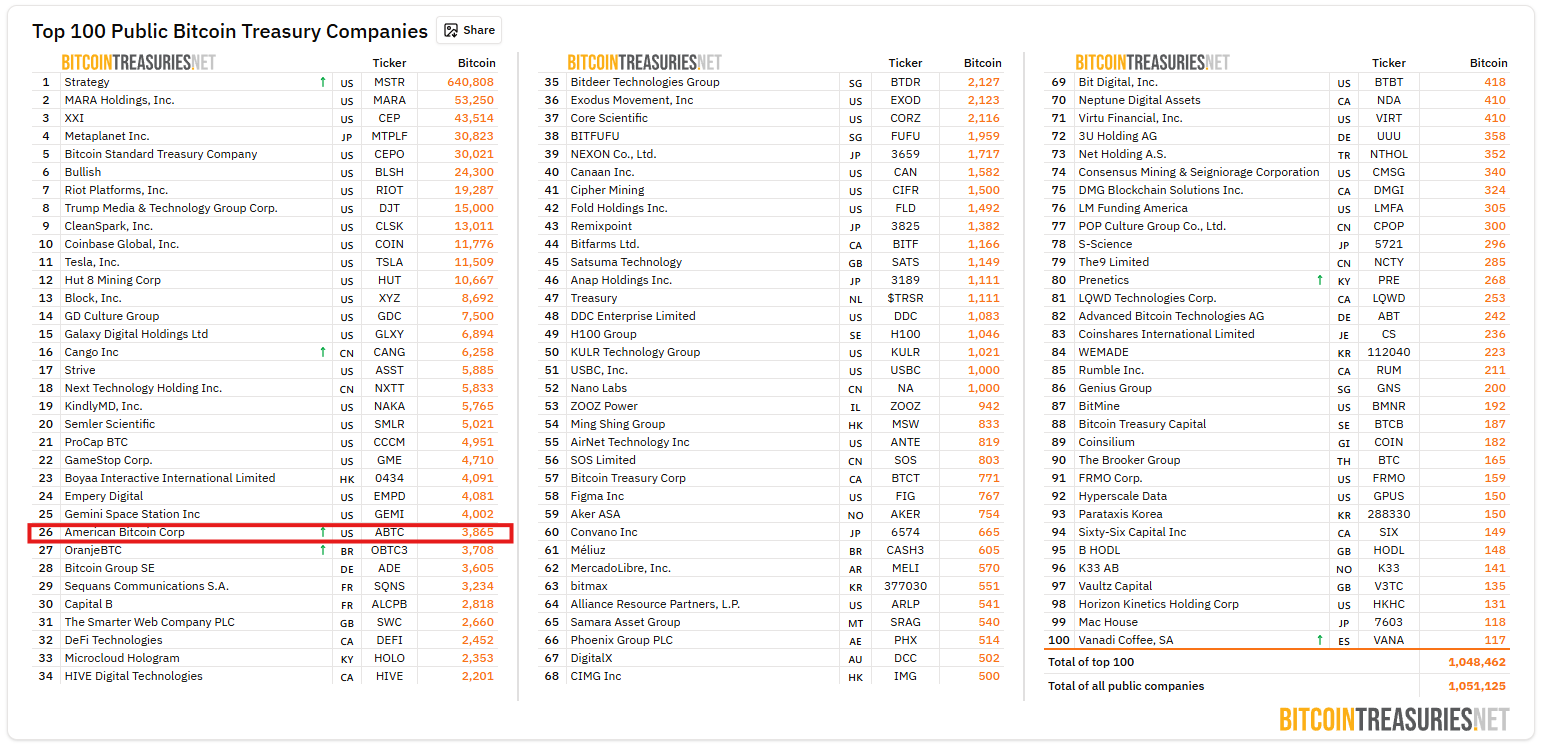1547x748 pixels.
Task: Click the Share button
Action: [x=469, y=30]
